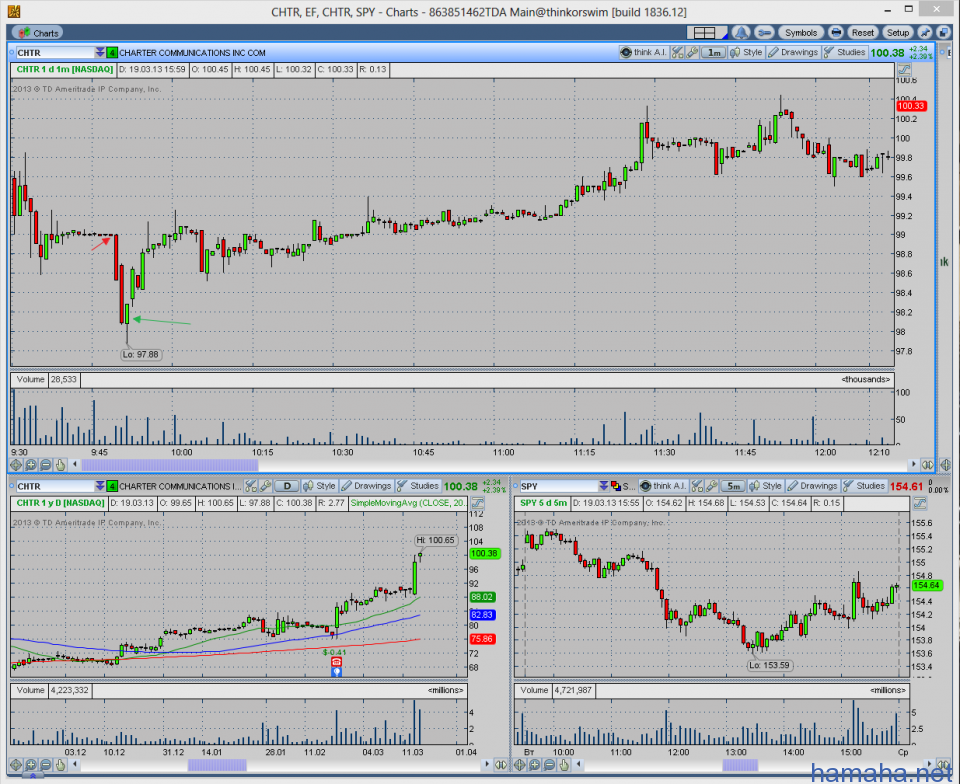Click top chart scrollbar left arrow

tap(75, 465)
